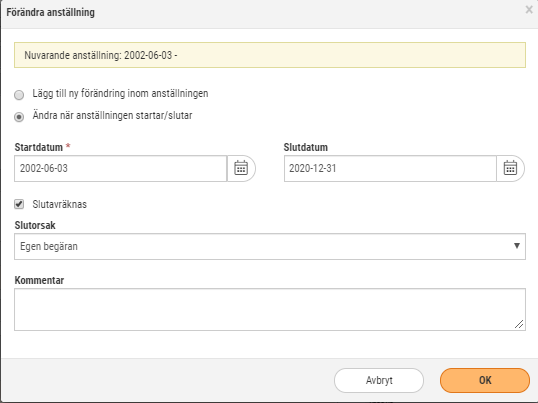Image resolution: width=538 pixels, height=403 pixels.
Task: Click the Förändra anställning title bar
Action: pos(261,13)
